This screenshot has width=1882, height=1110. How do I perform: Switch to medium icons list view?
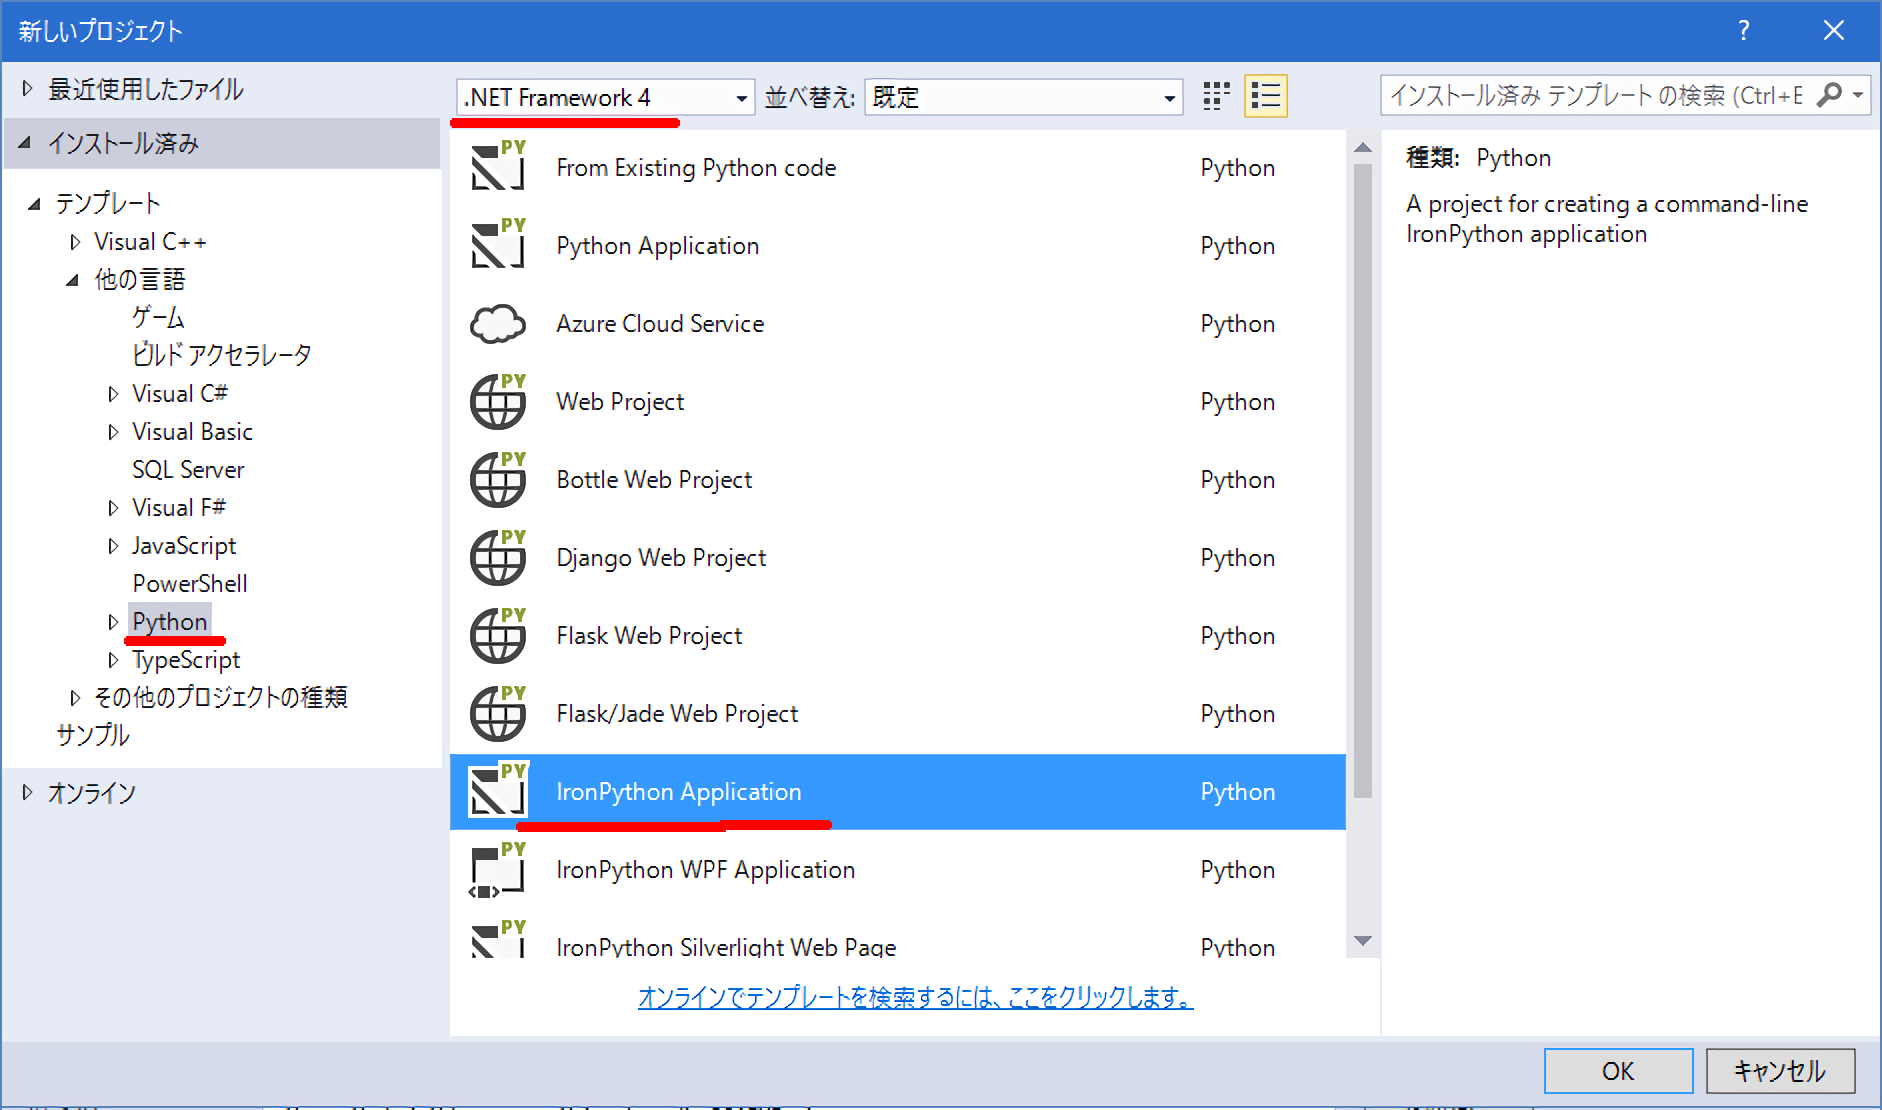(1265, 96)
